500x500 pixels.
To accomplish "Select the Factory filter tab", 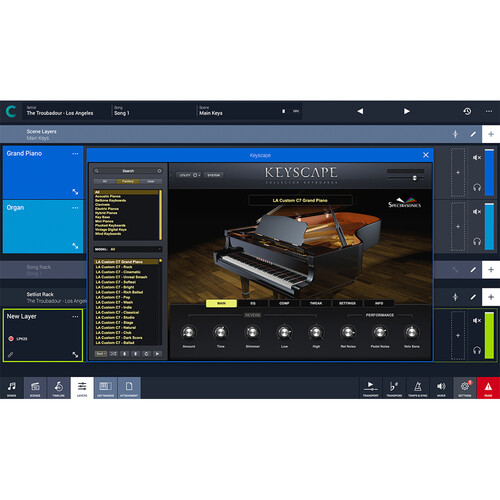I will (x=128, y=181).
